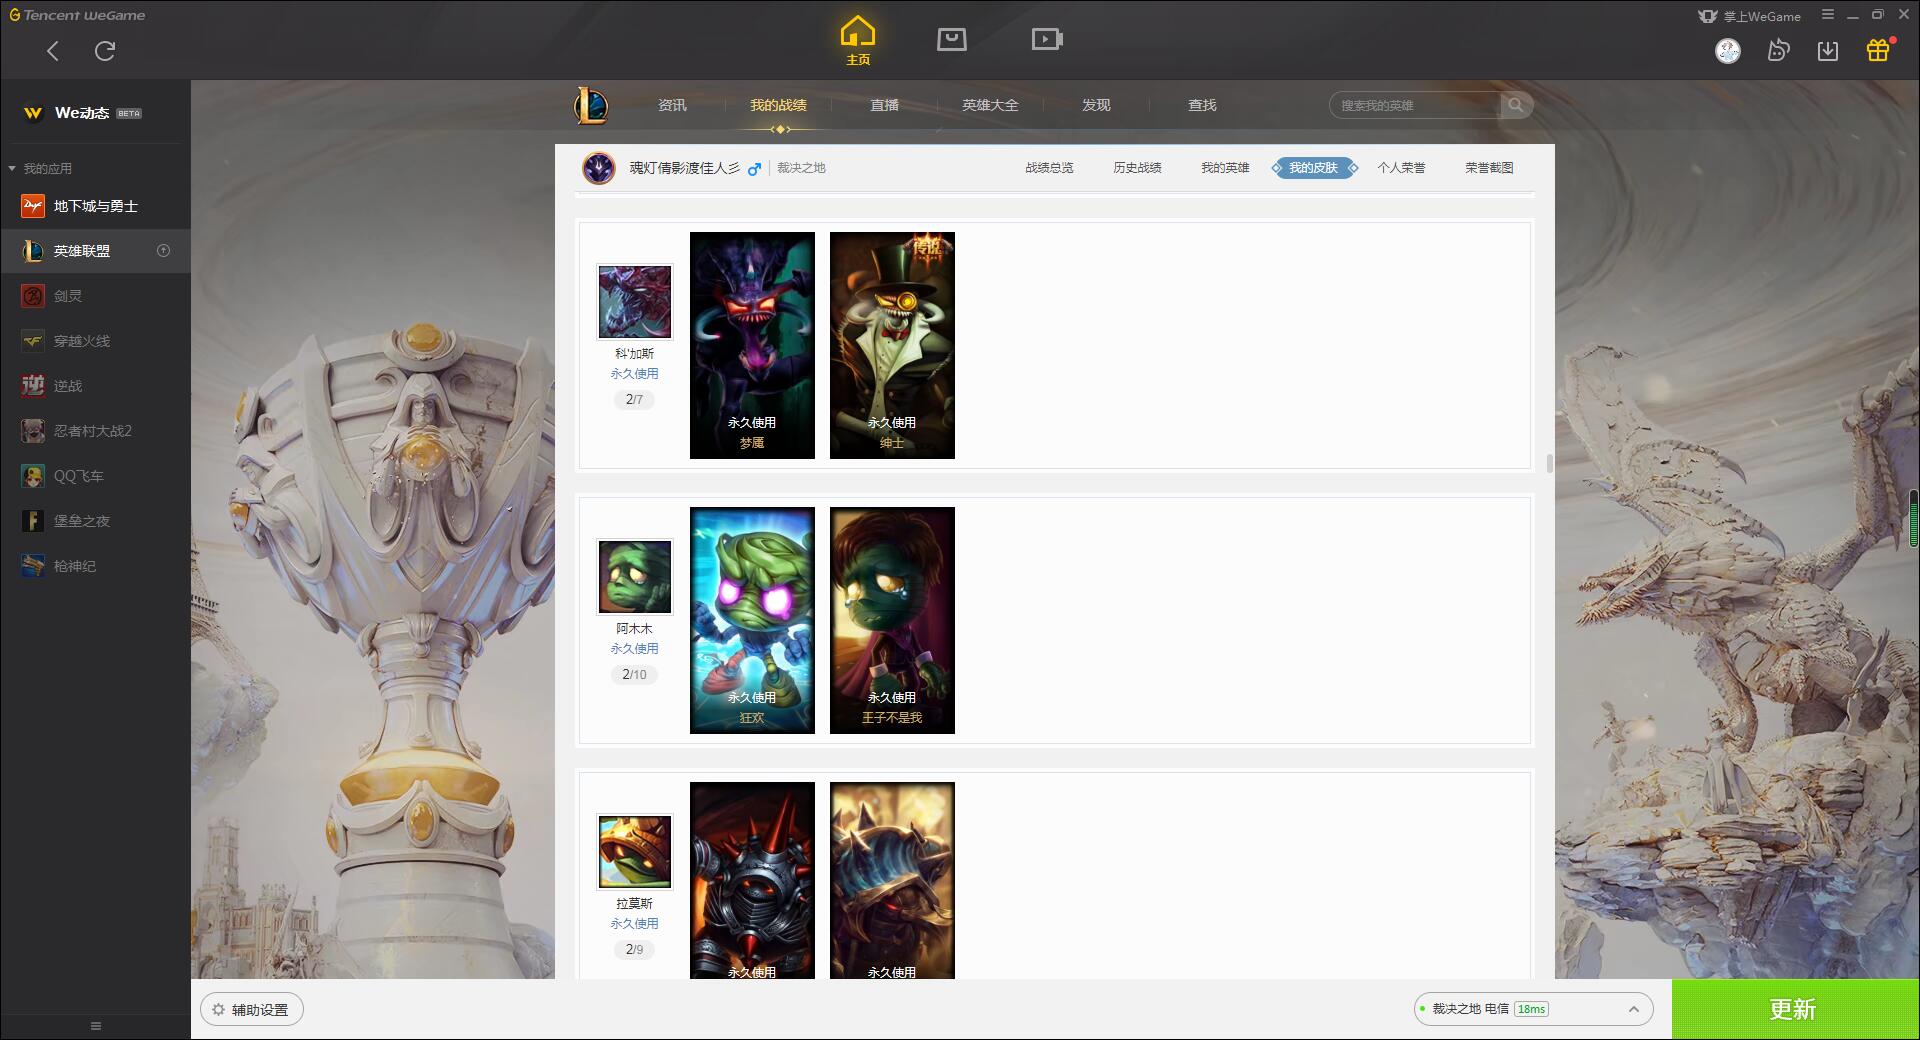Expand the 裁决之地 电信 server dropdown
This screenshot has height=1040, width=1920.
1533,1009
